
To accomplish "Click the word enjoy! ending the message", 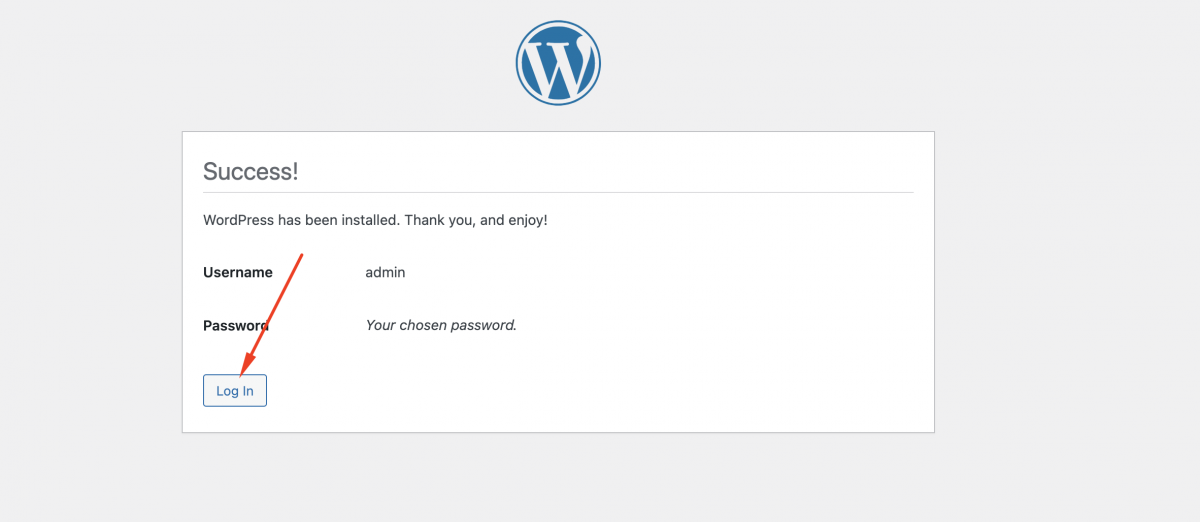I will coord(527,220).
